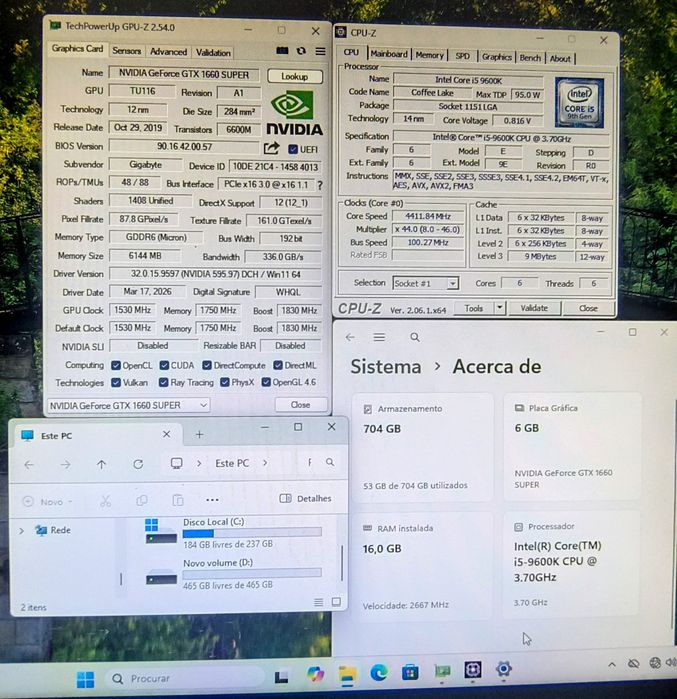Click File Explorer forward arrow
677x699 pixels.
(x=66, y=465)
